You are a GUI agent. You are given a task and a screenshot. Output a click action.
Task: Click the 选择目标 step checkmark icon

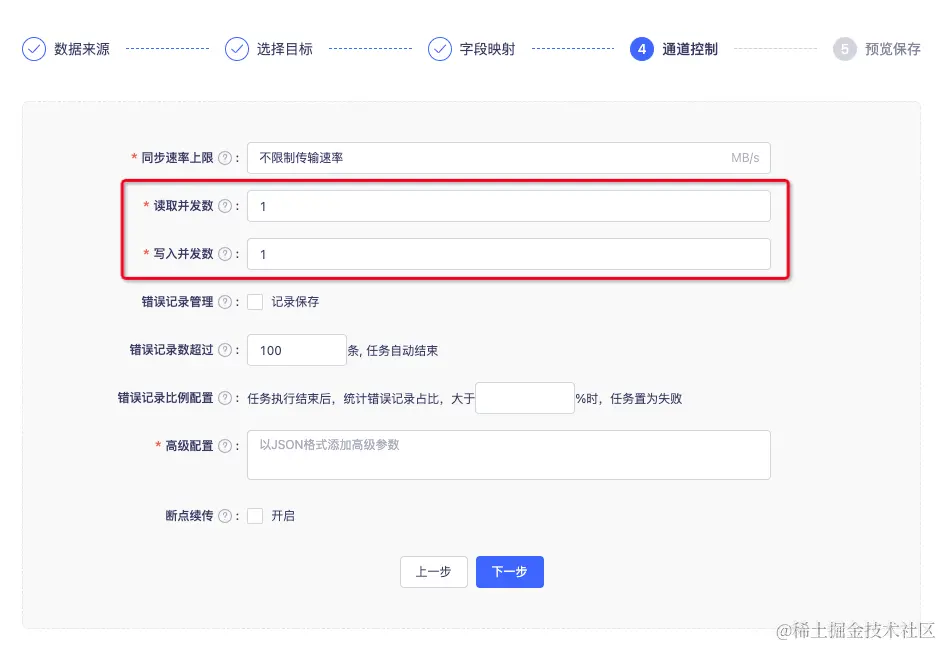(237, 49)
